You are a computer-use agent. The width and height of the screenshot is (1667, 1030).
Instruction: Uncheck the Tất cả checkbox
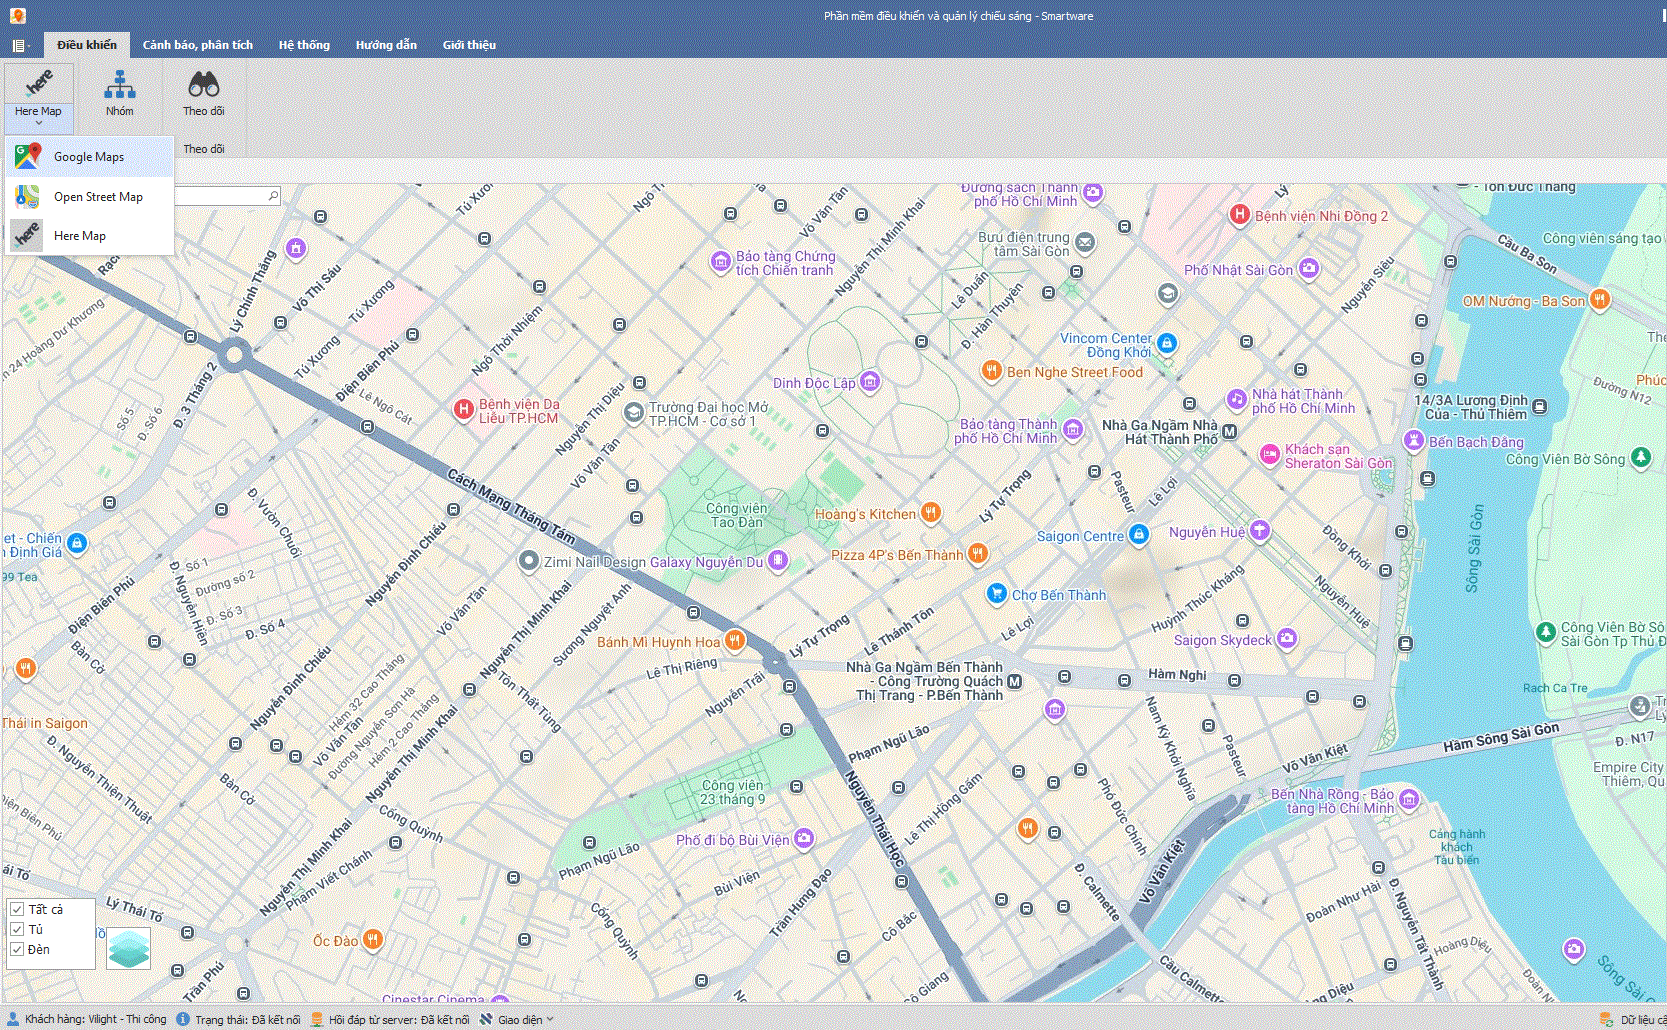[x=17, y=909]
